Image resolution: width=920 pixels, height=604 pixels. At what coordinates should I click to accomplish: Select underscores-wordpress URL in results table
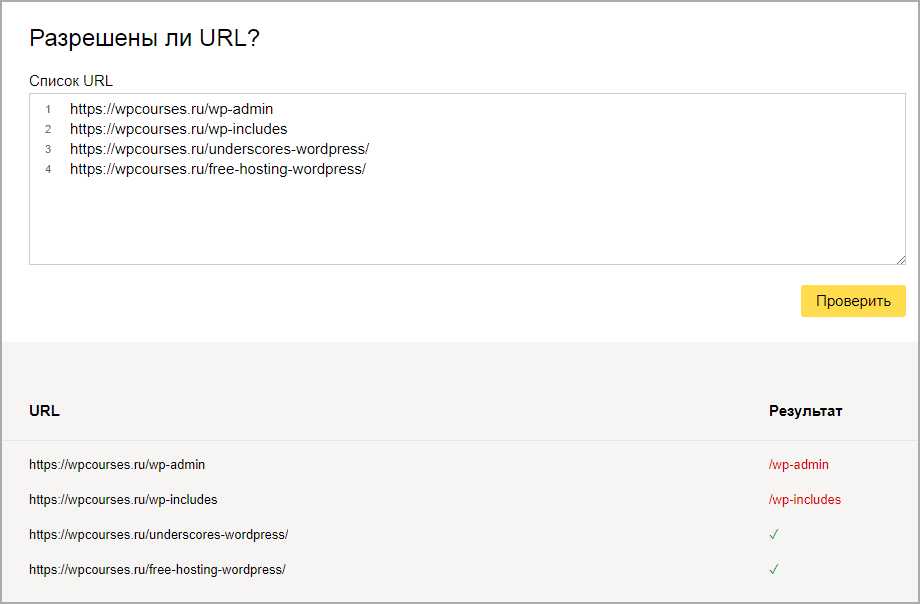click(x=158, y=535)
